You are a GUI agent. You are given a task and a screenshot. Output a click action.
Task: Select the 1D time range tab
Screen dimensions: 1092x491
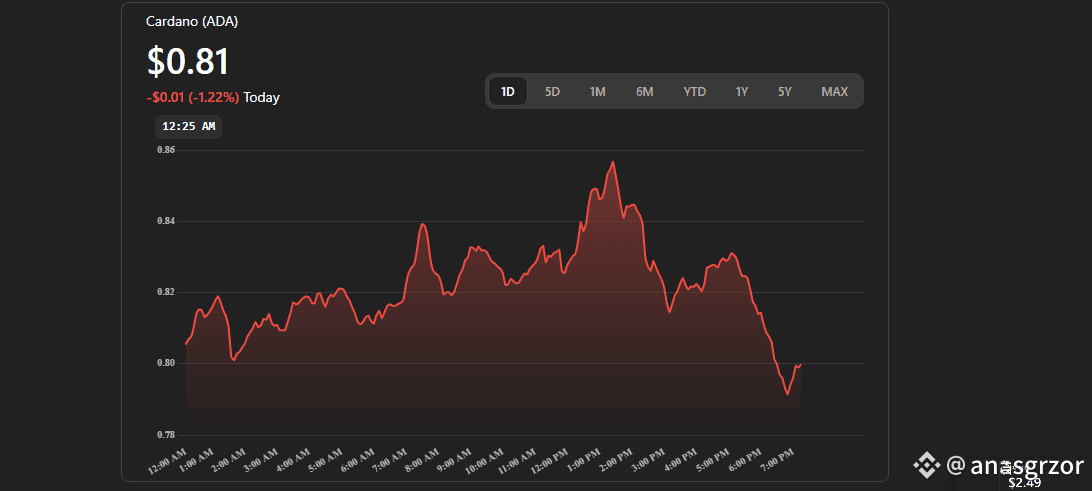[508, 91]
